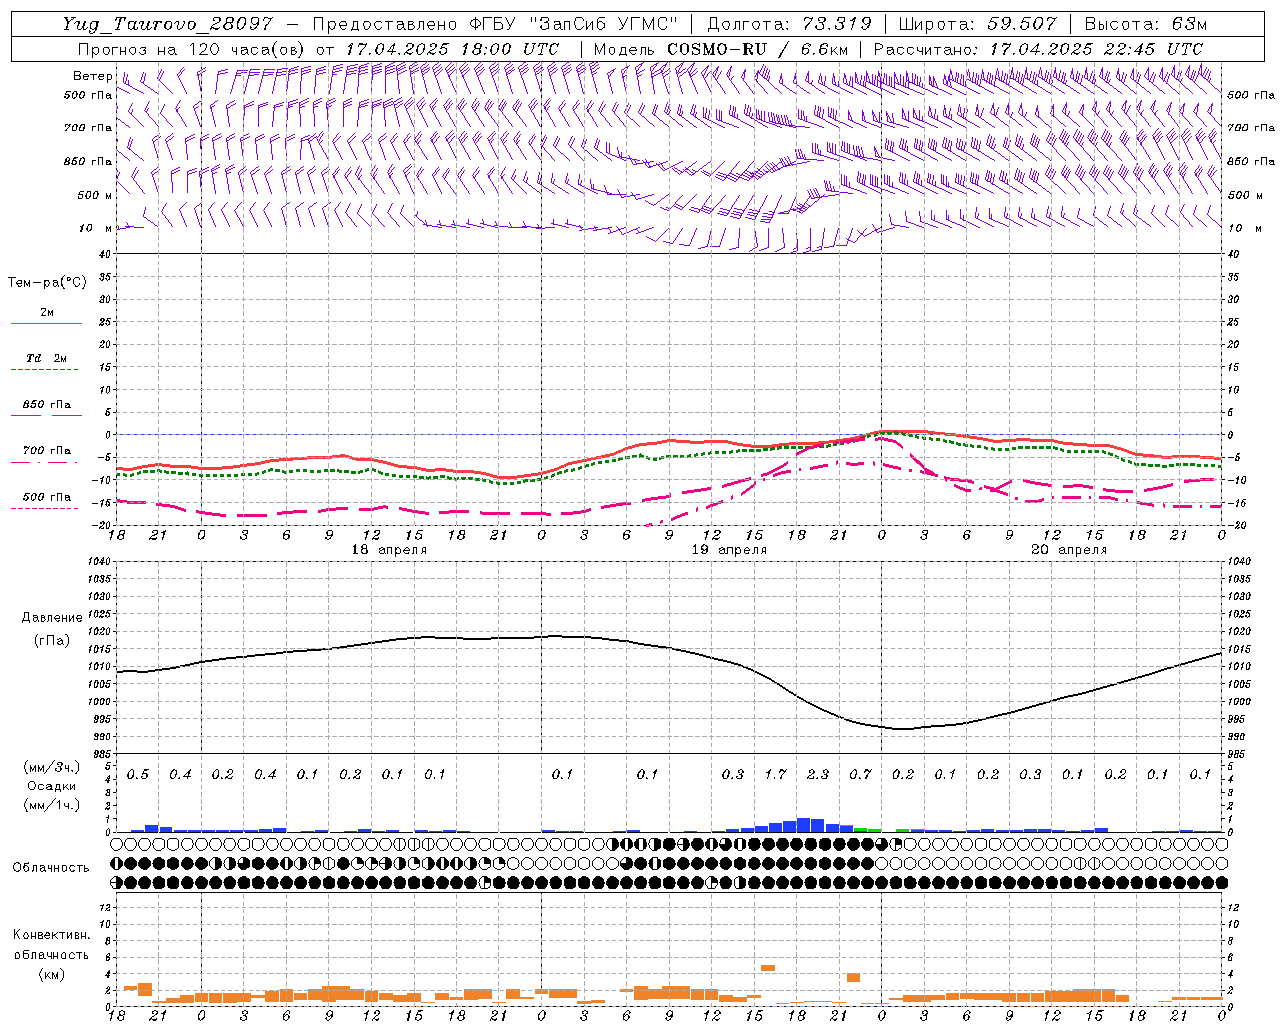Click the 1.7 precipitation total value

pos(775,774)
